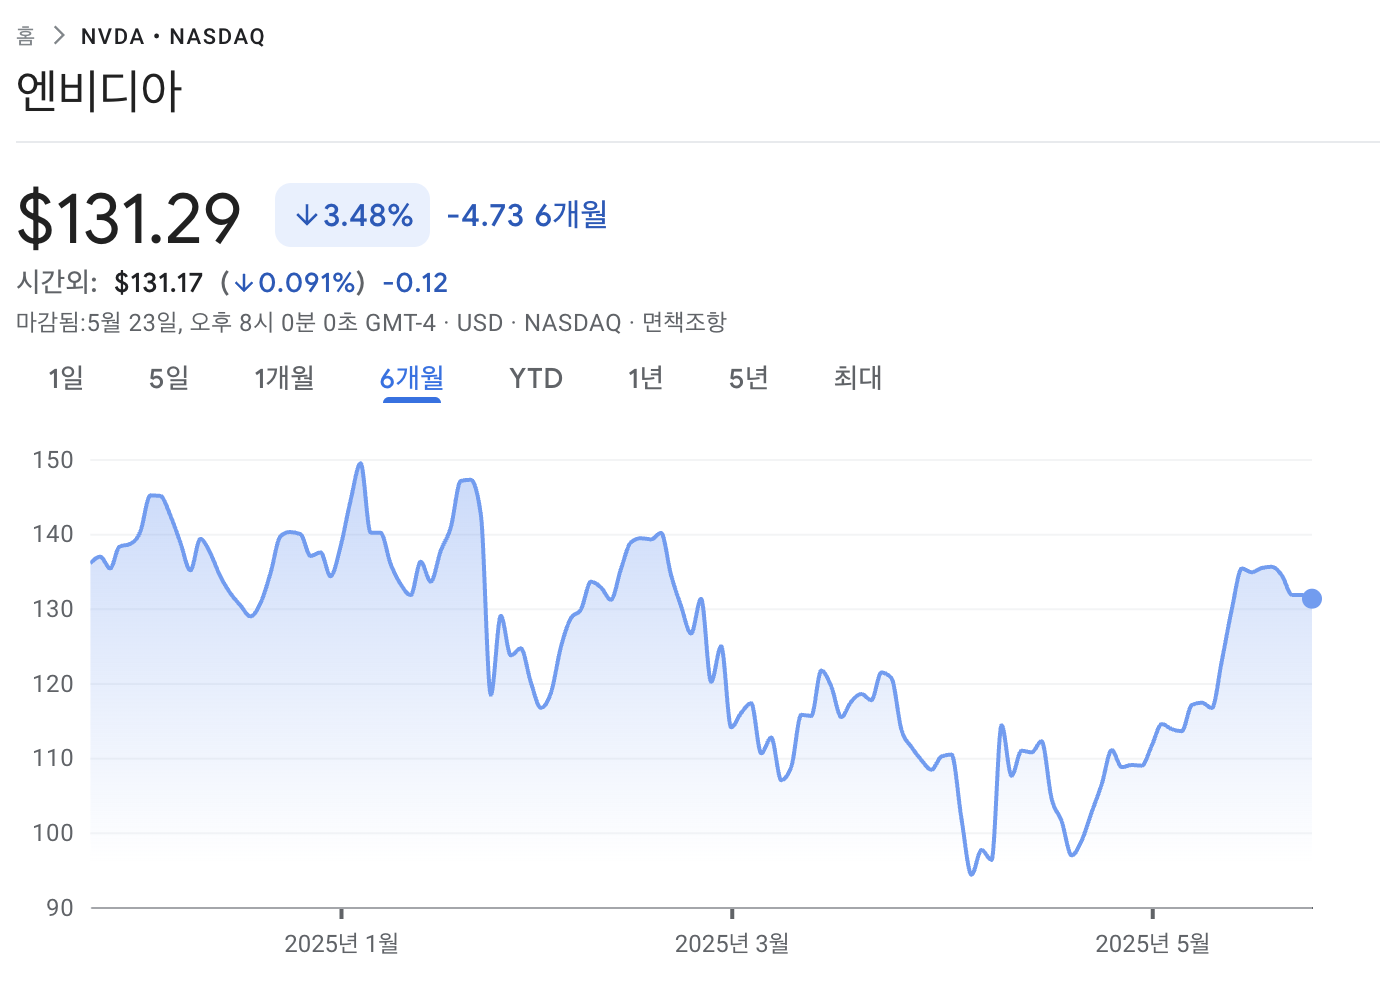This screenshot has width=1380, height=988.
Task: Click the '120' y-axis label
Action: pos(53,684)
